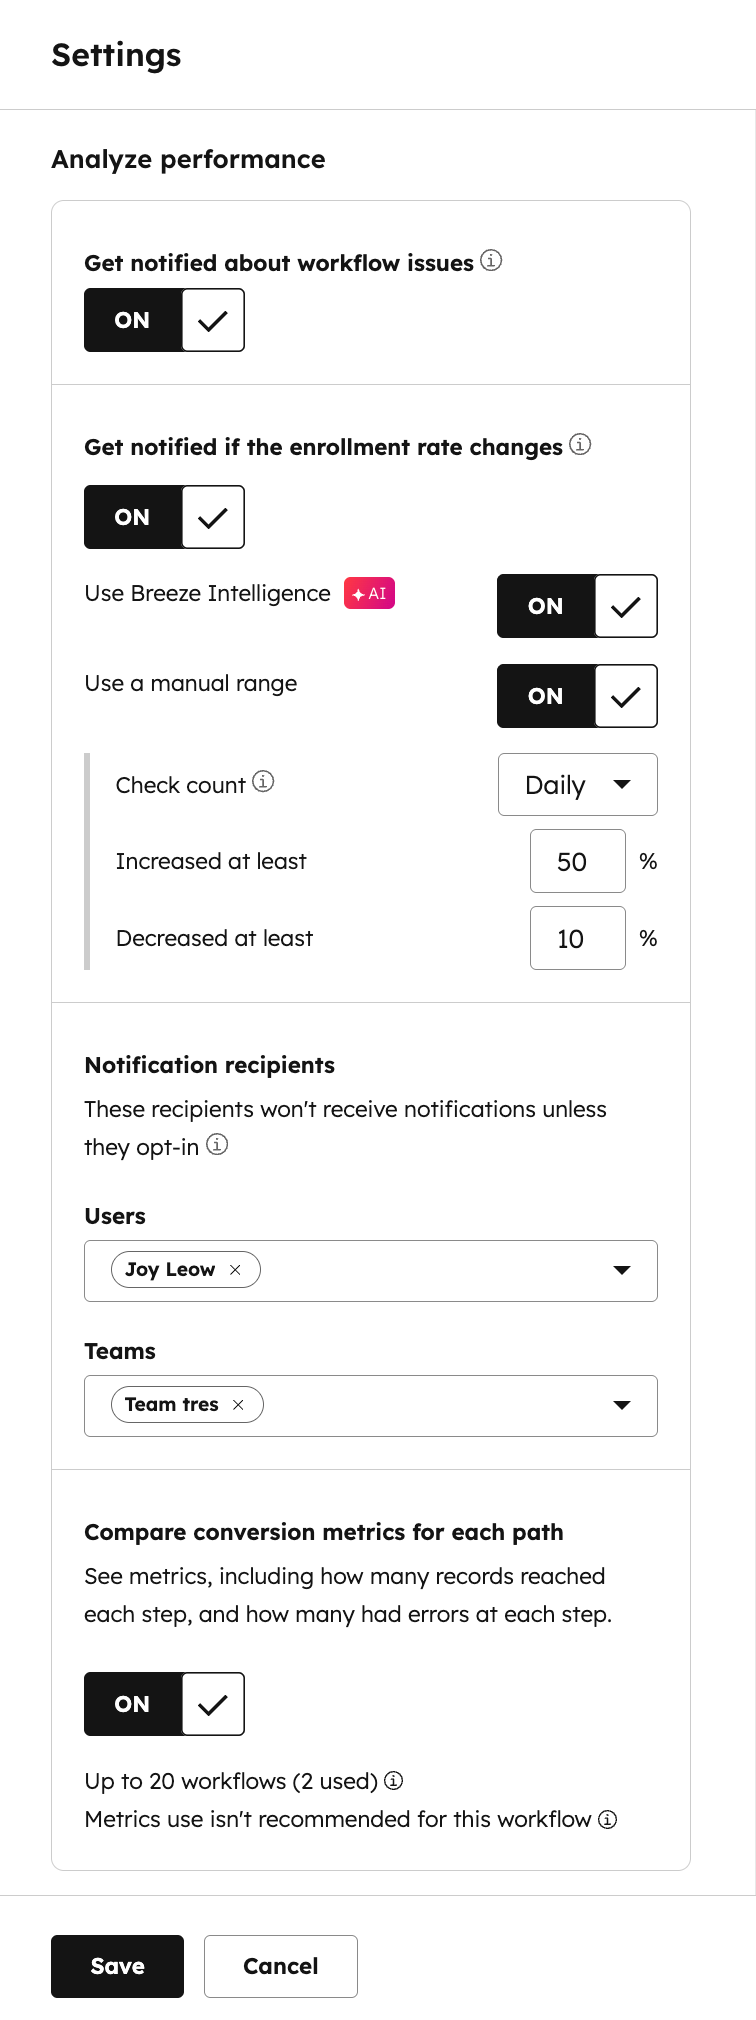This screenshot has width=756, height=2020.
Task: View the Check count info icon
Action: tap(263, 783)
